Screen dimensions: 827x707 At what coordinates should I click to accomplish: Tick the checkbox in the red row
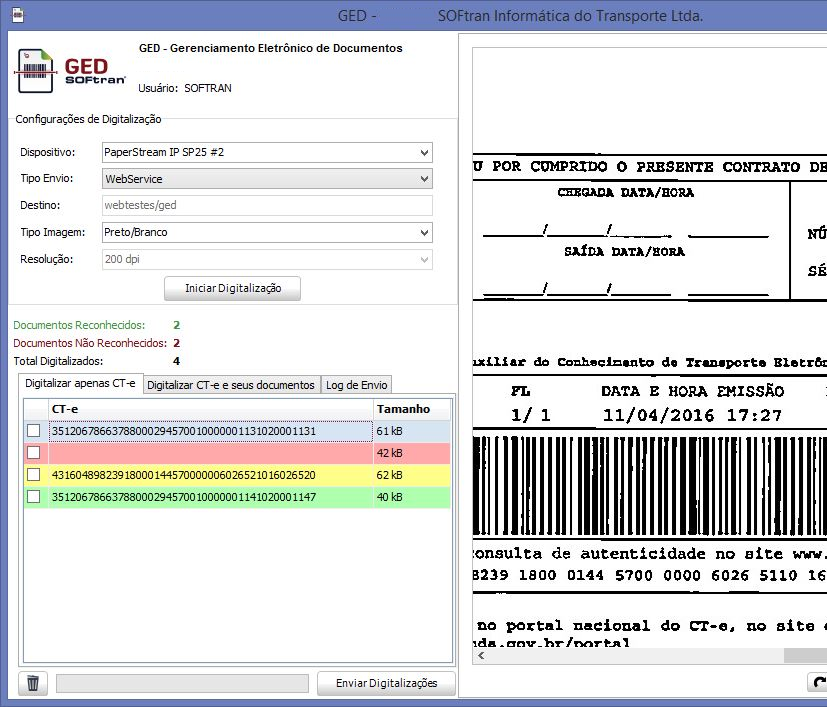(34, 453)
